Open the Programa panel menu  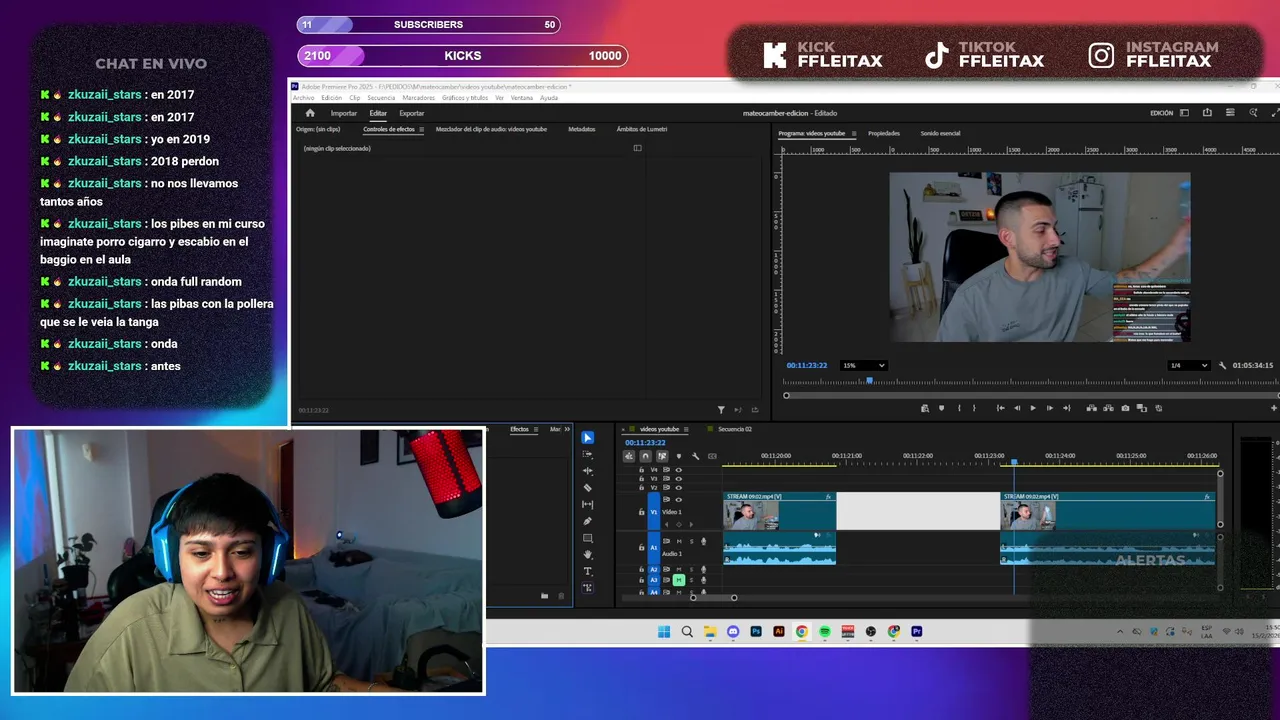[x=853, y=133]
